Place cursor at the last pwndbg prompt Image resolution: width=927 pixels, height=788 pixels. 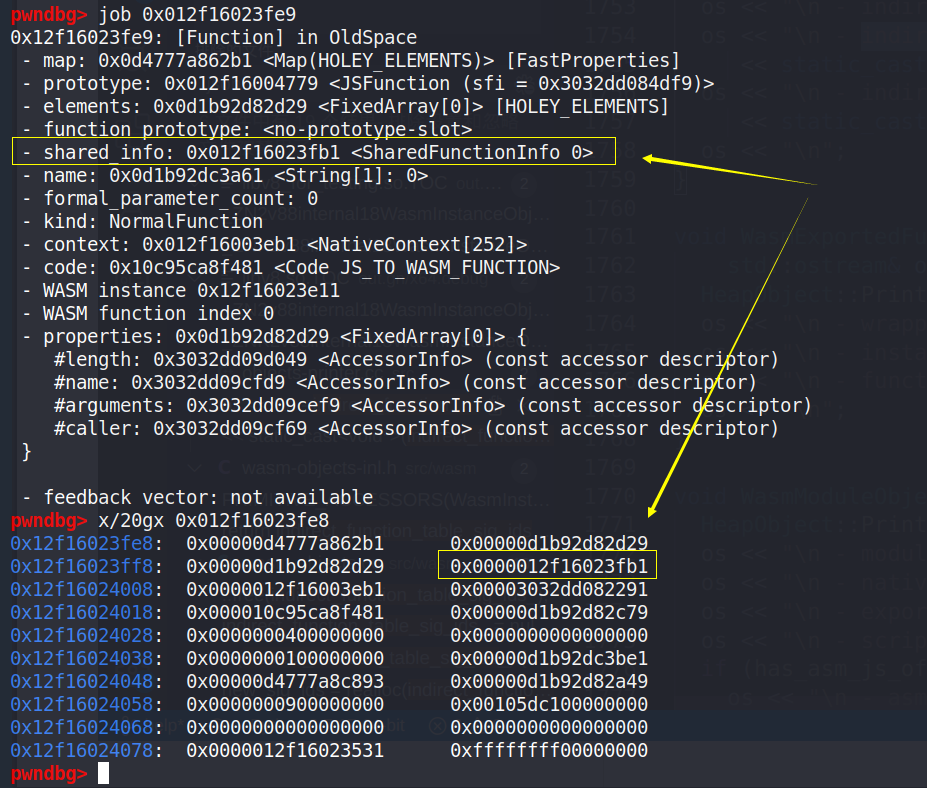point(103,773)
